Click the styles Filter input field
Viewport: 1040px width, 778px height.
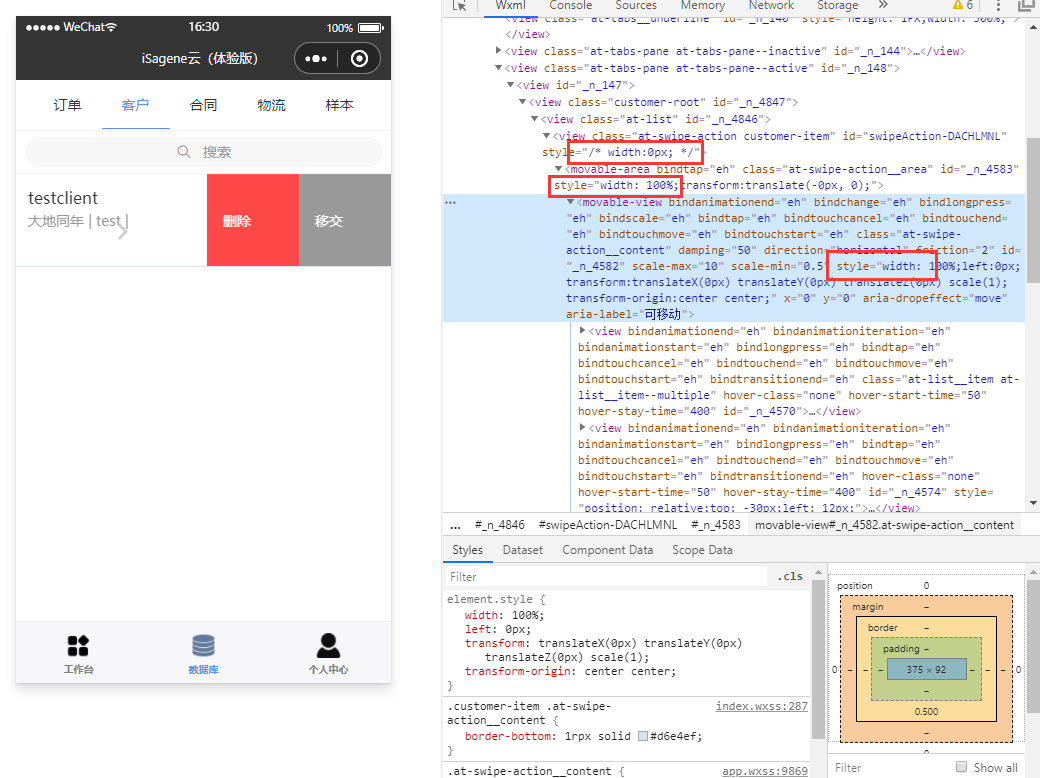coord(606,576)
